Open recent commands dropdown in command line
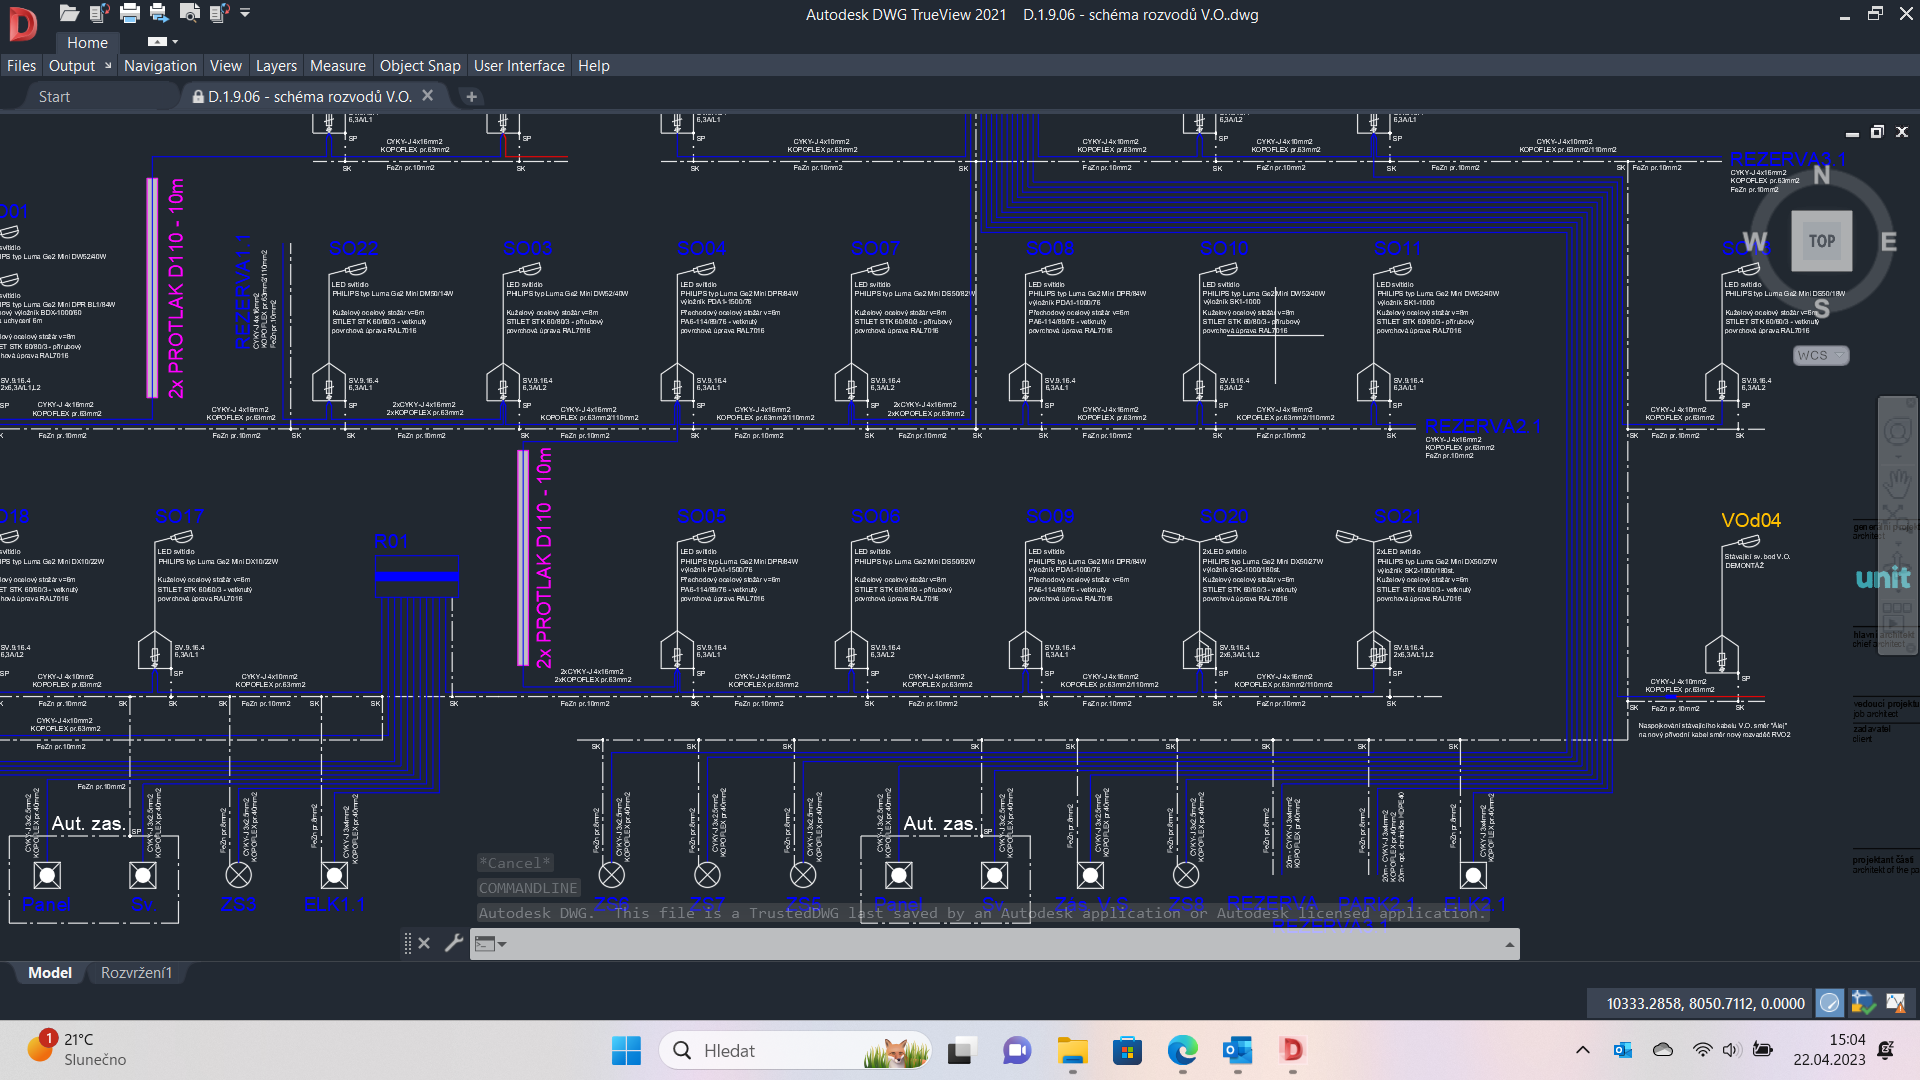1920x1080 pixels. [x=490, y=943]
